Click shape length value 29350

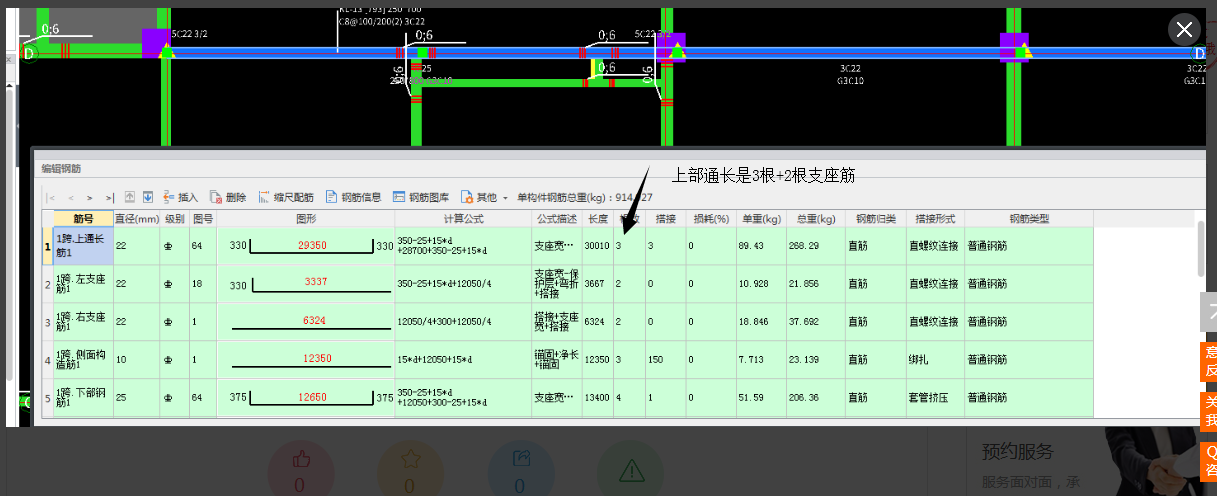[312, 245]
